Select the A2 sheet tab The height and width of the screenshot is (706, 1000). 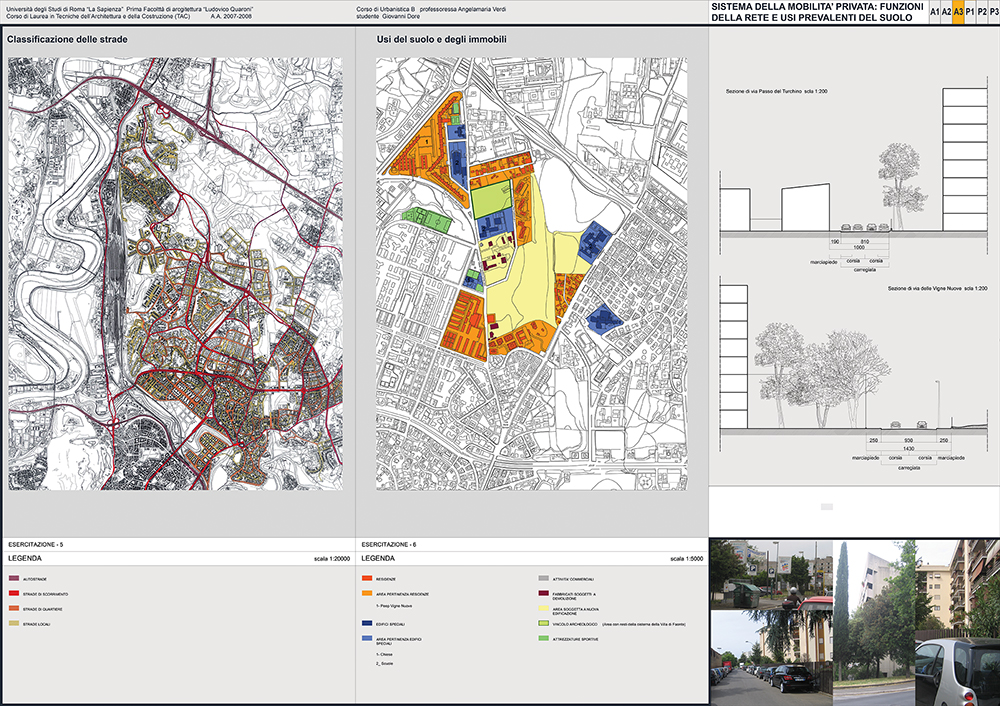946,12
